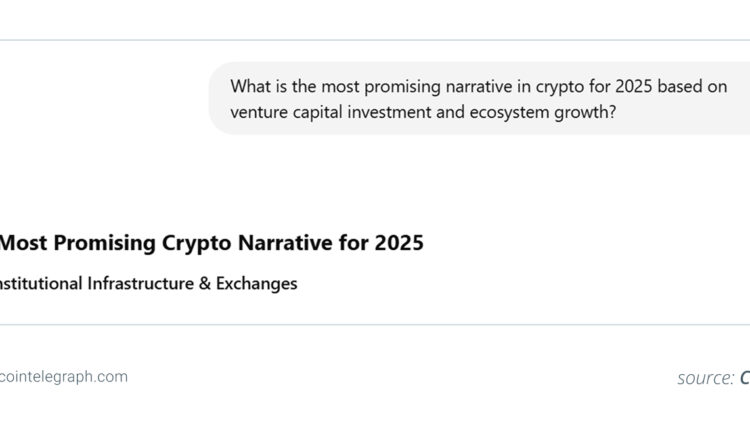Open the cointelegraph.com link

tap(64, 377)
